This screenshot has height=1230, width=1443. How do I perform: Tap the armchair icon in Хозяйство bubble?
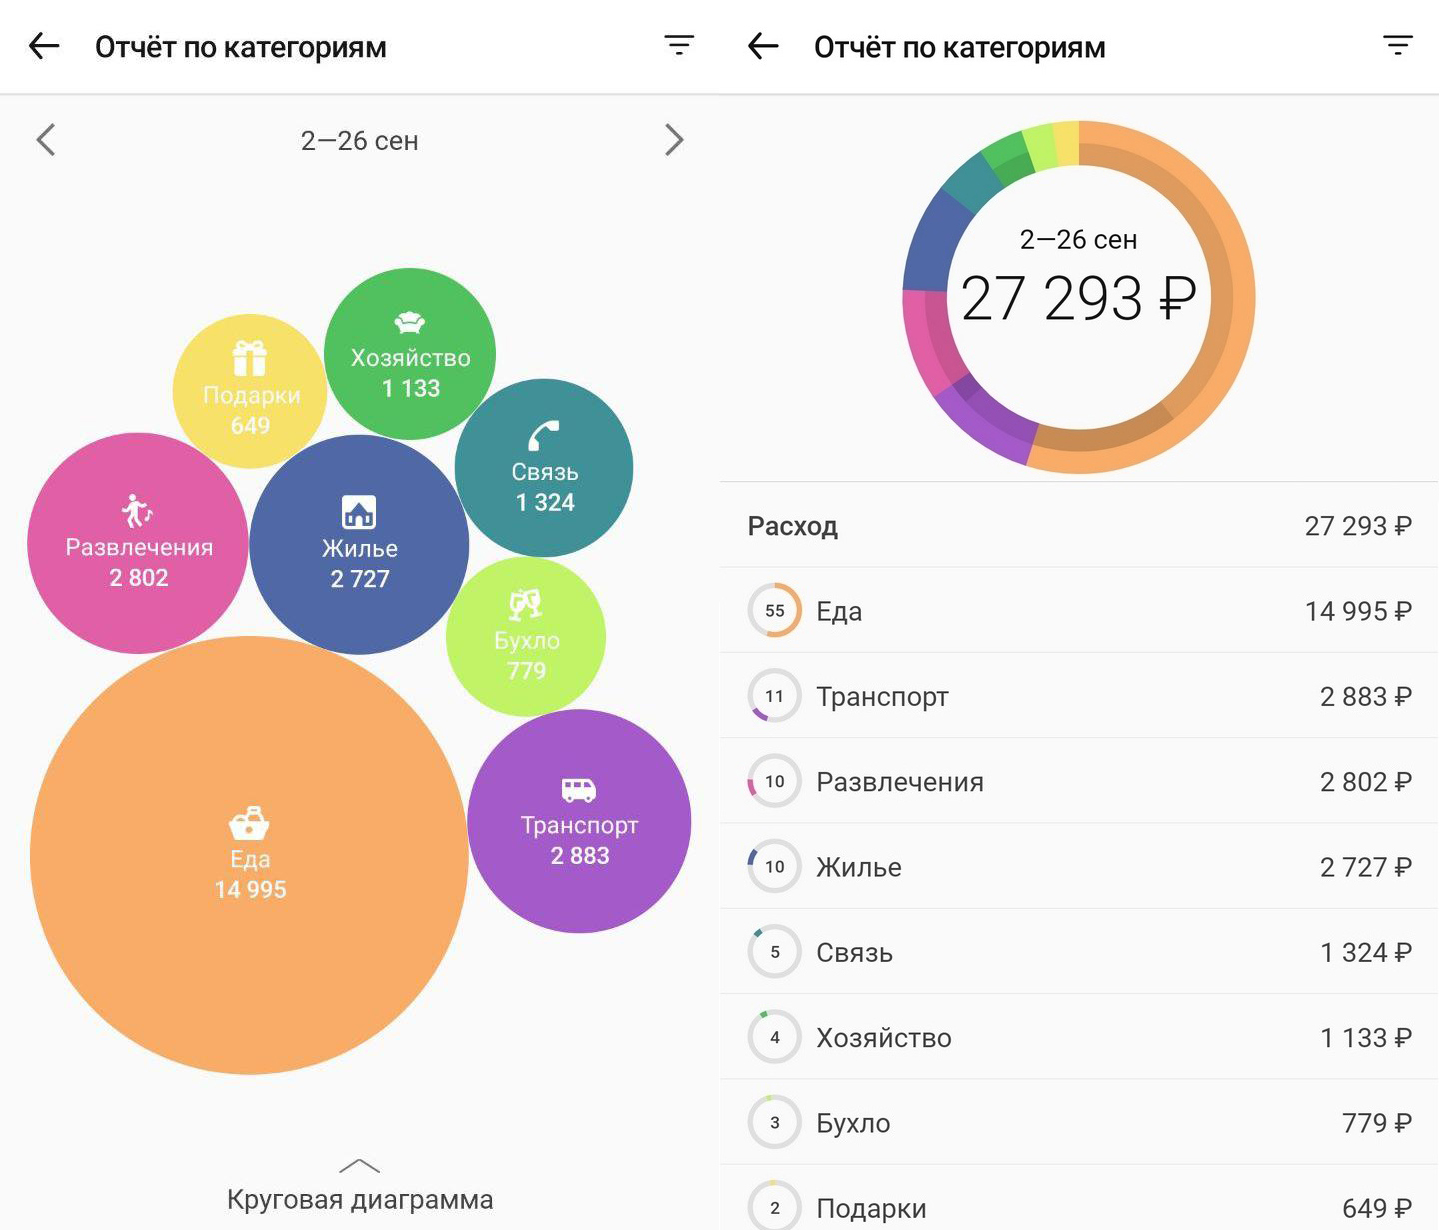(410, 322)
